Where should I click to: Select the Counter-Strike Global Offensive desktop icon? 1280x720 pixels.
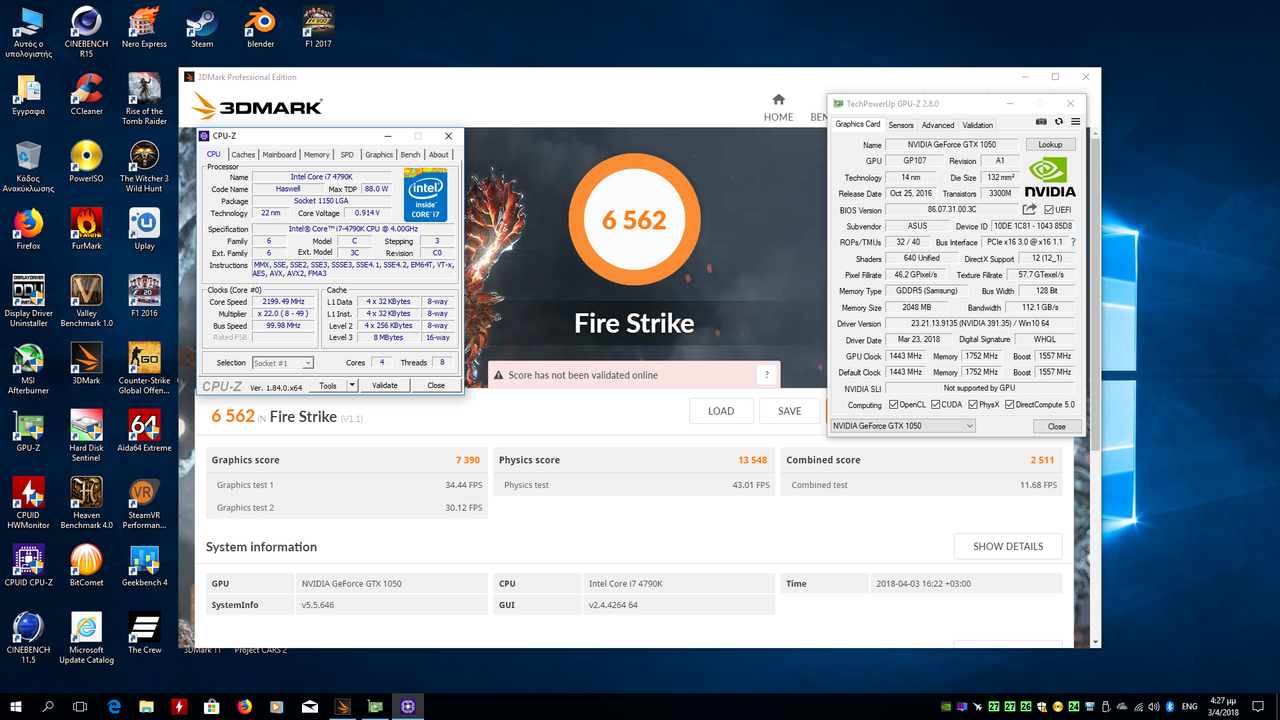[144, 368]
